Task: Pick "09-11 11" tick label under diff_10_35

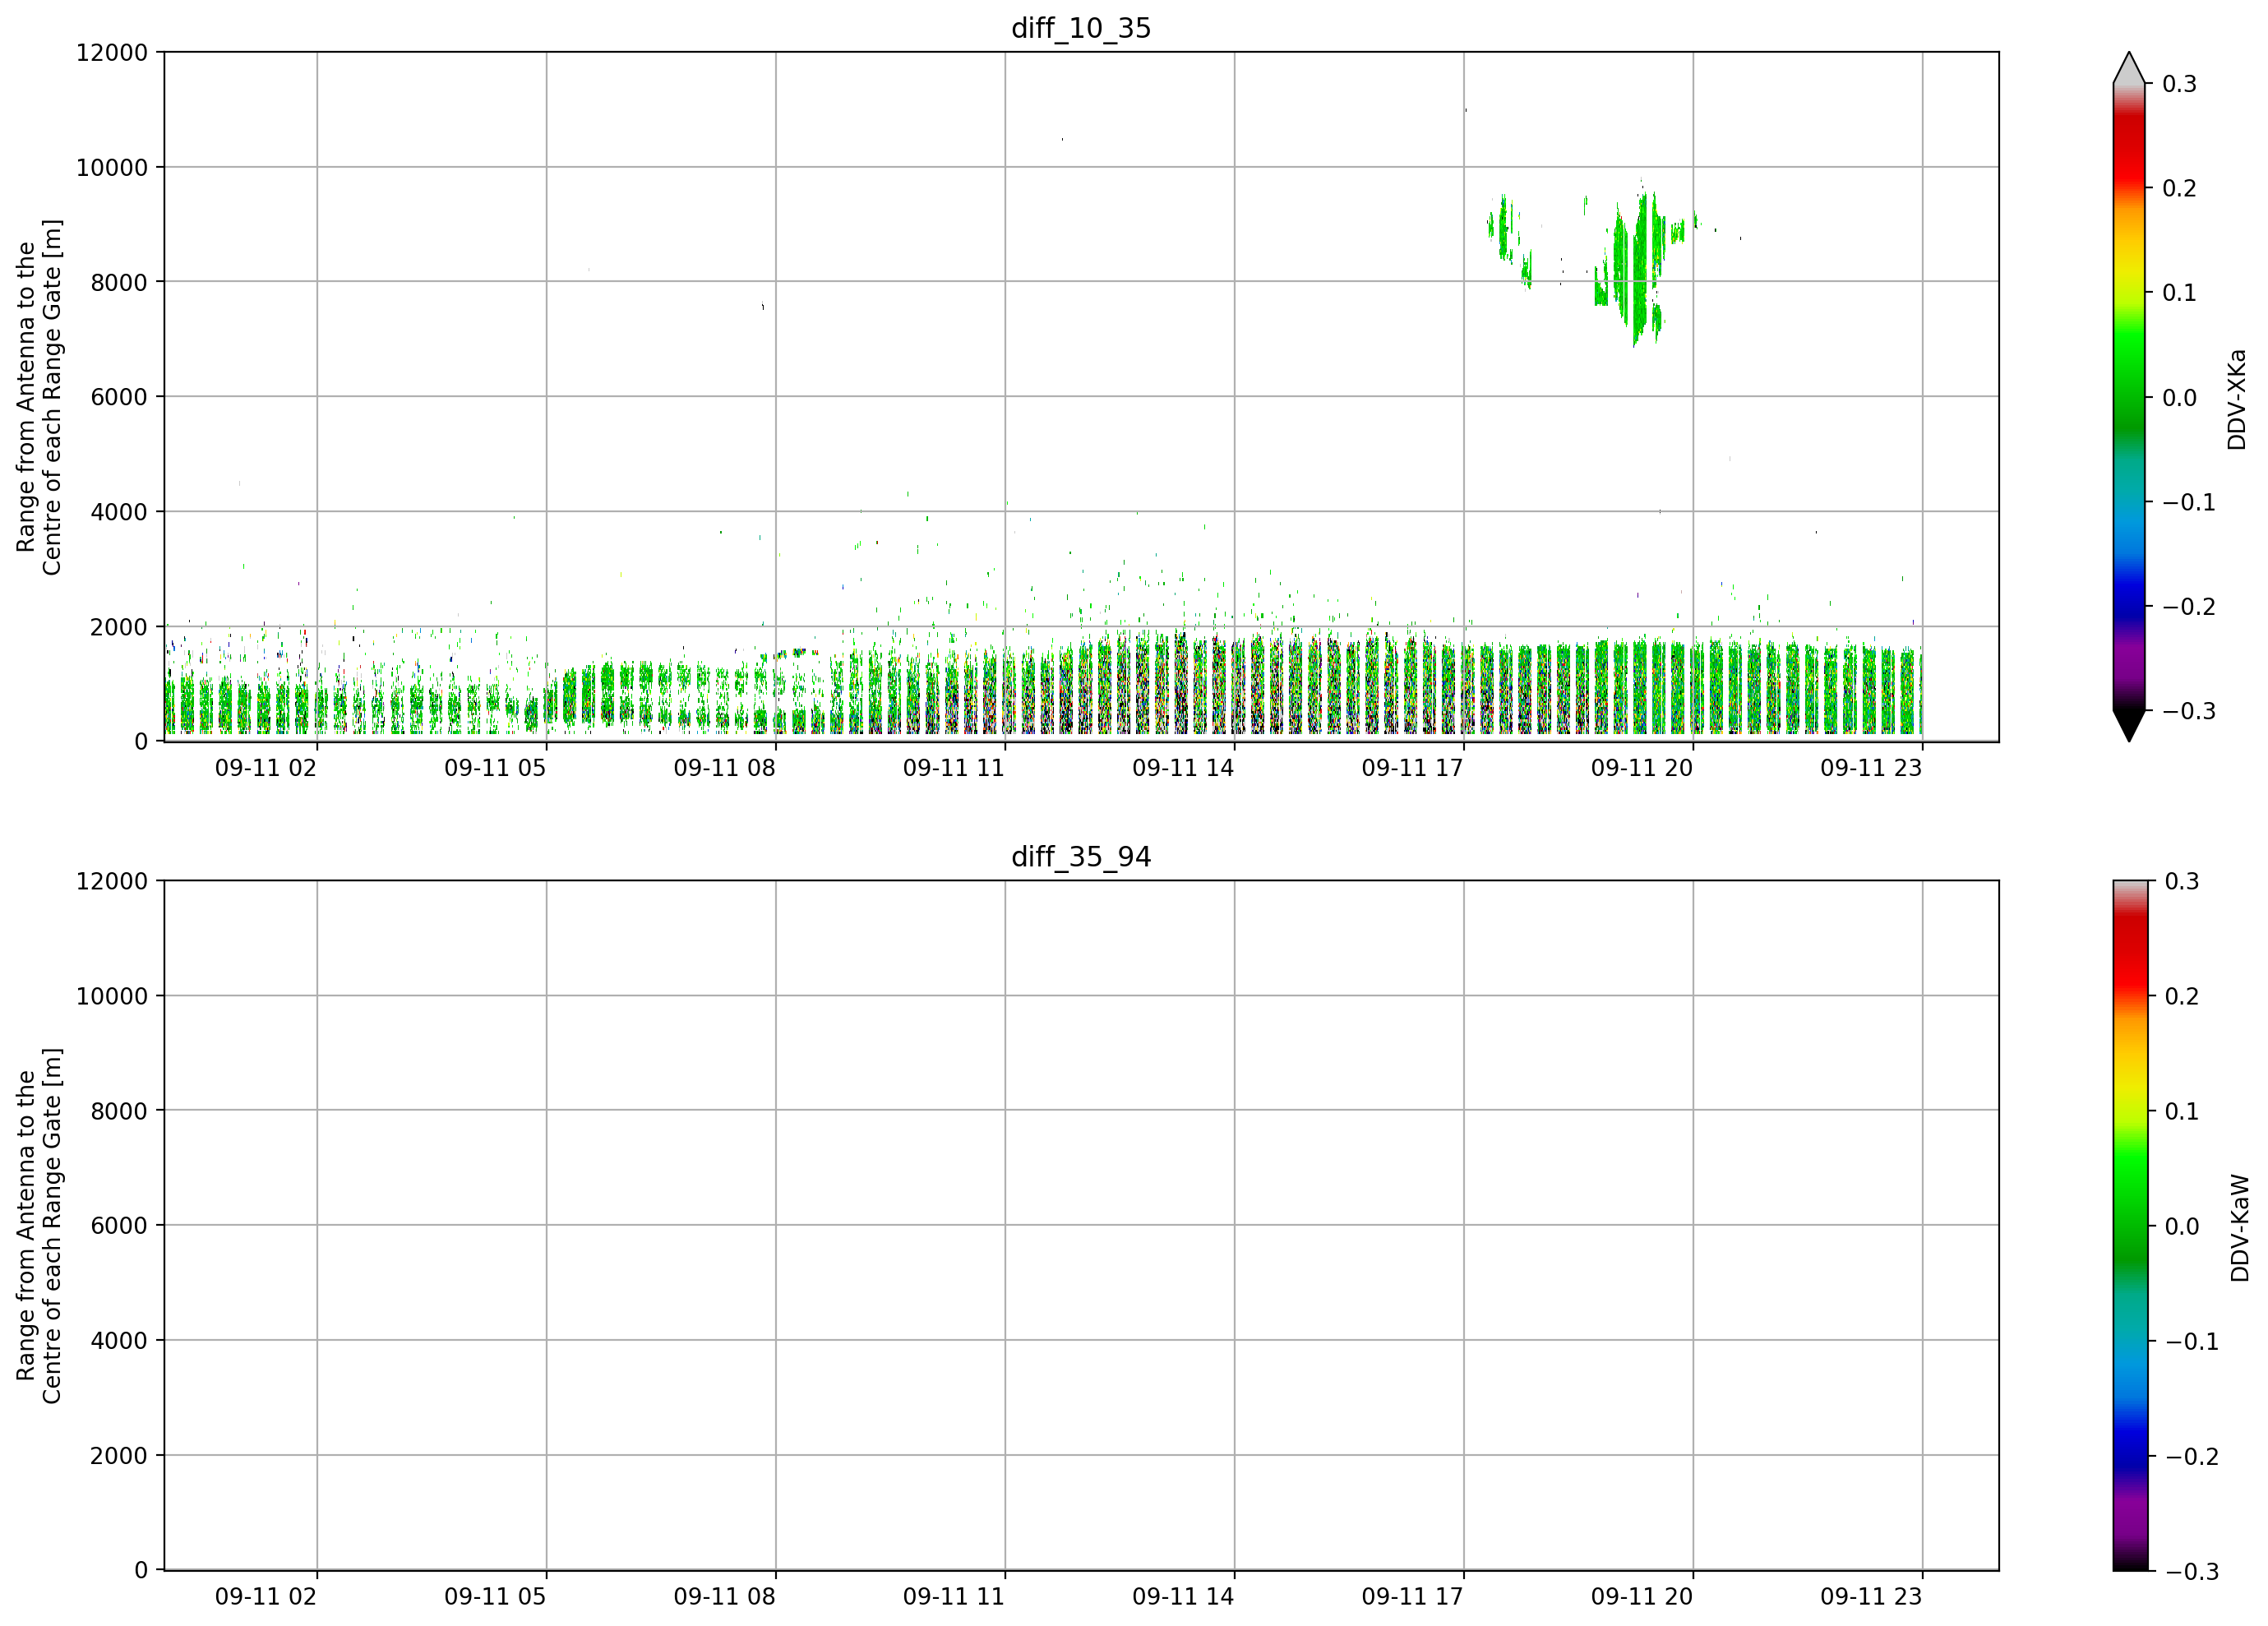Action: pyautogui.click(x=954, y=768)
